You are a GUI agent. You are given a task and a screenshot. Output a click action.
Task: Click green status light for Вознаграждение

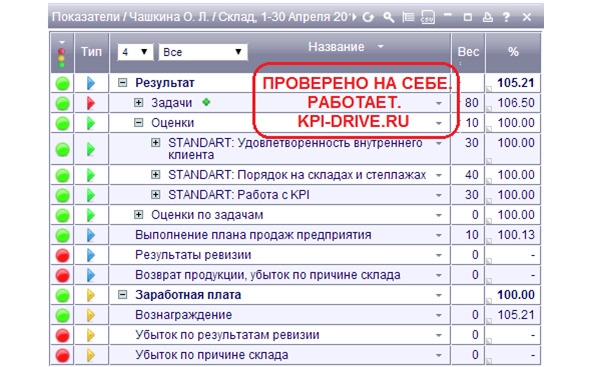pos(63,315)
